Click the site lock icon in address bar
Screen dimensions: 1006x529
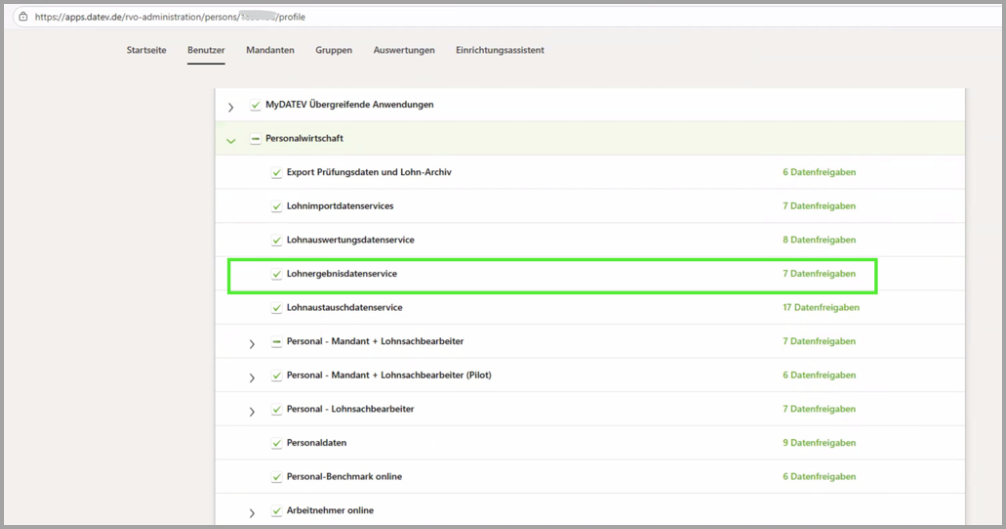point(23,16)
